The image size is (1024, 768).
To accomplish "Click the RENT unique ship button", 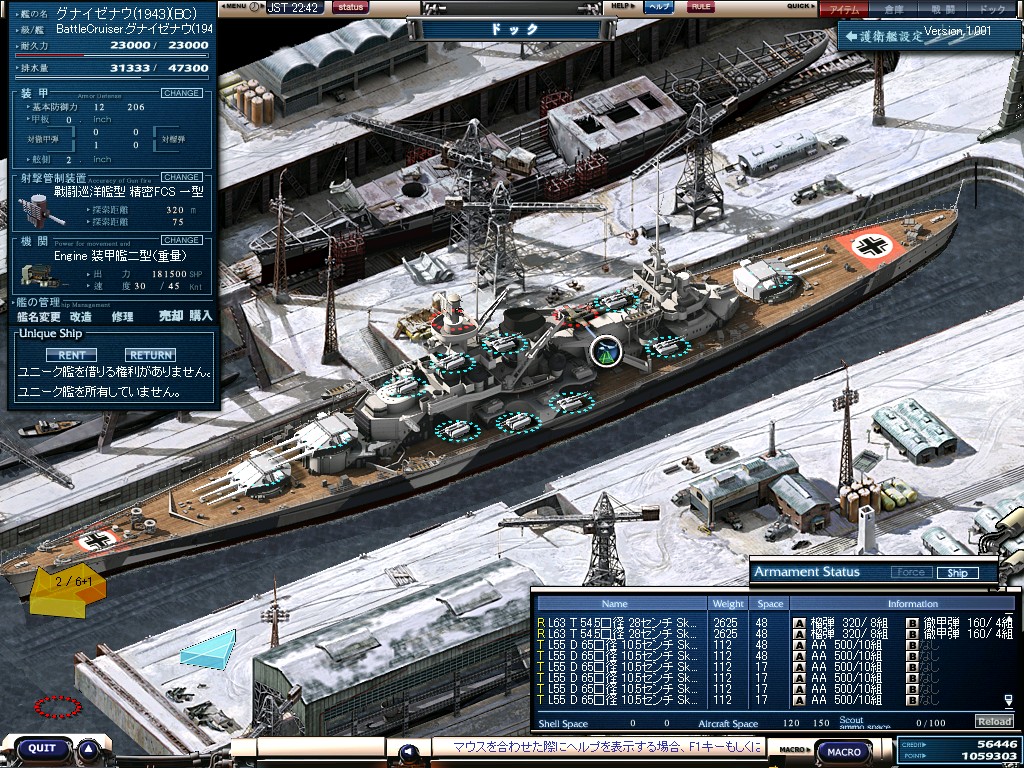I will pos(71,355).
